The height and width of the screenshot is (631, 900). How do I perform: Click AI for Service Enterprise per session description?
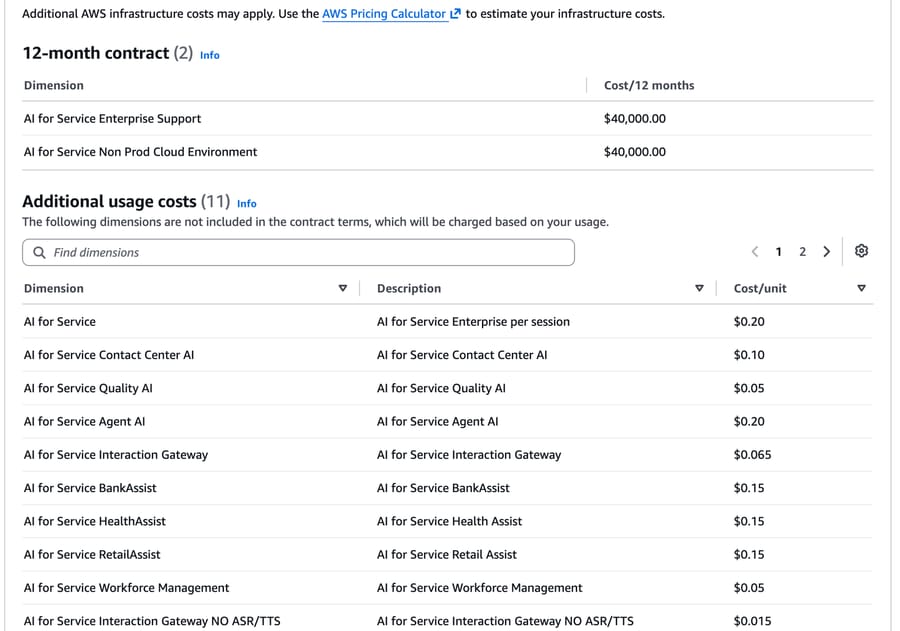coord(473,322)
